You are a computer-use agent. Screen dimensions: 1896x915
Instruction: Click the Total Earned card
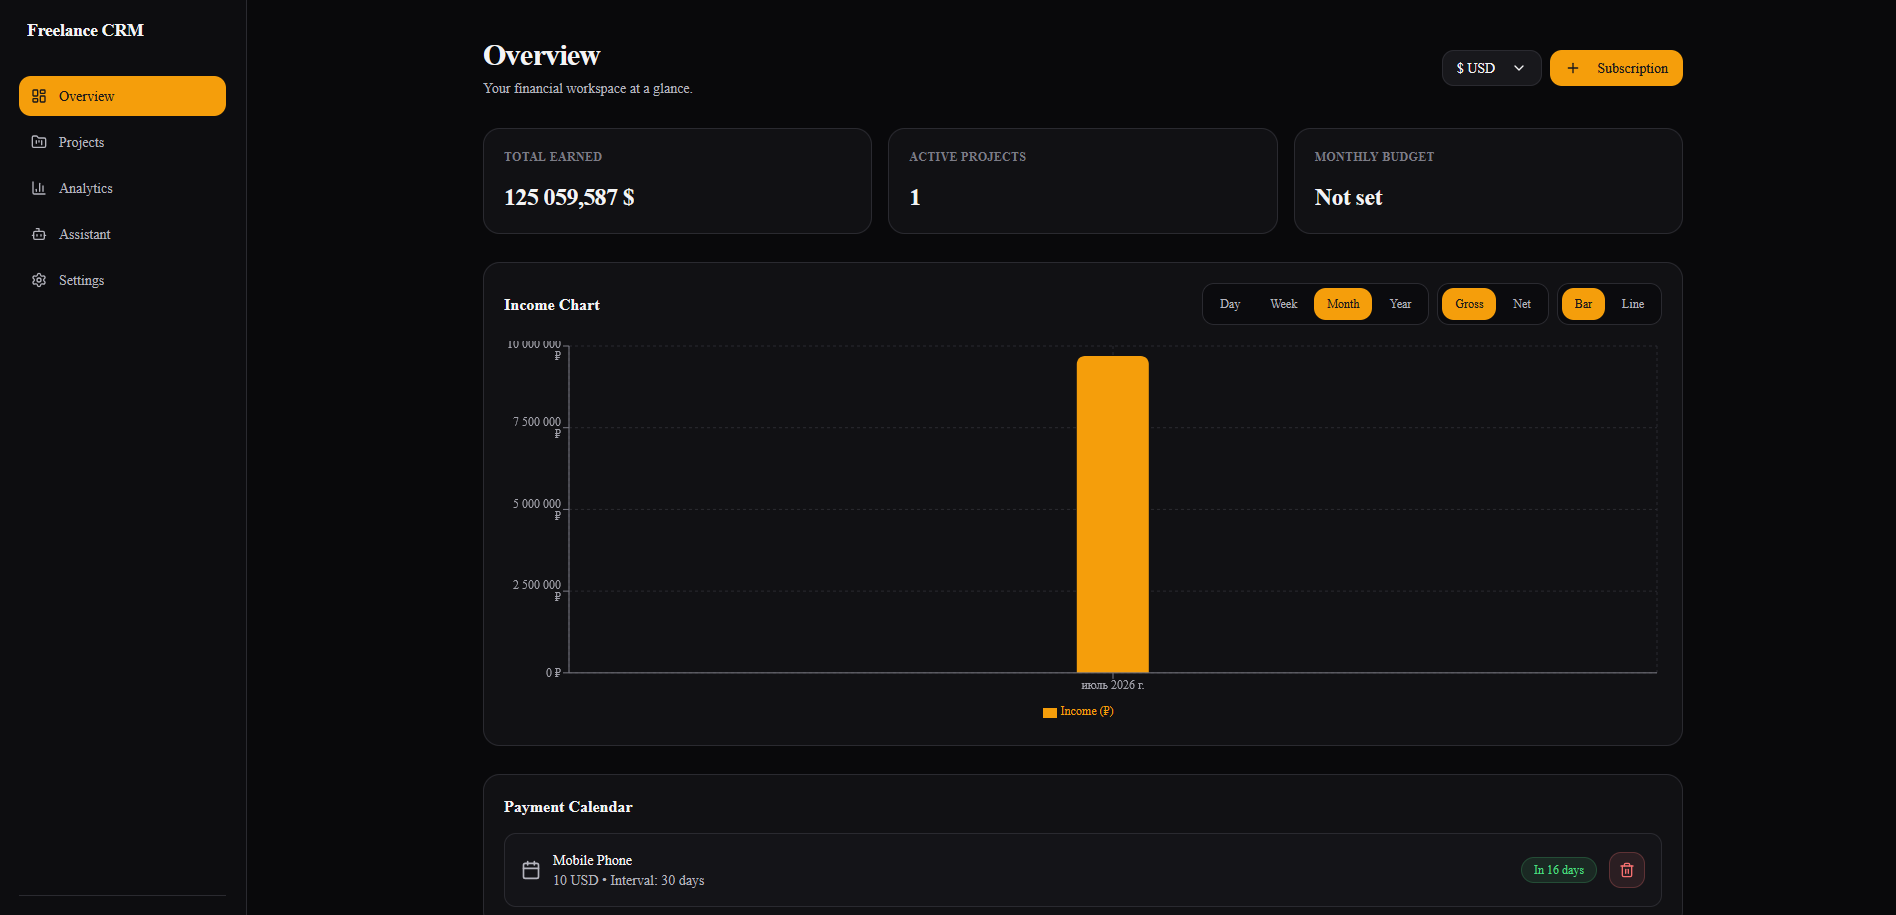[677, 181]
